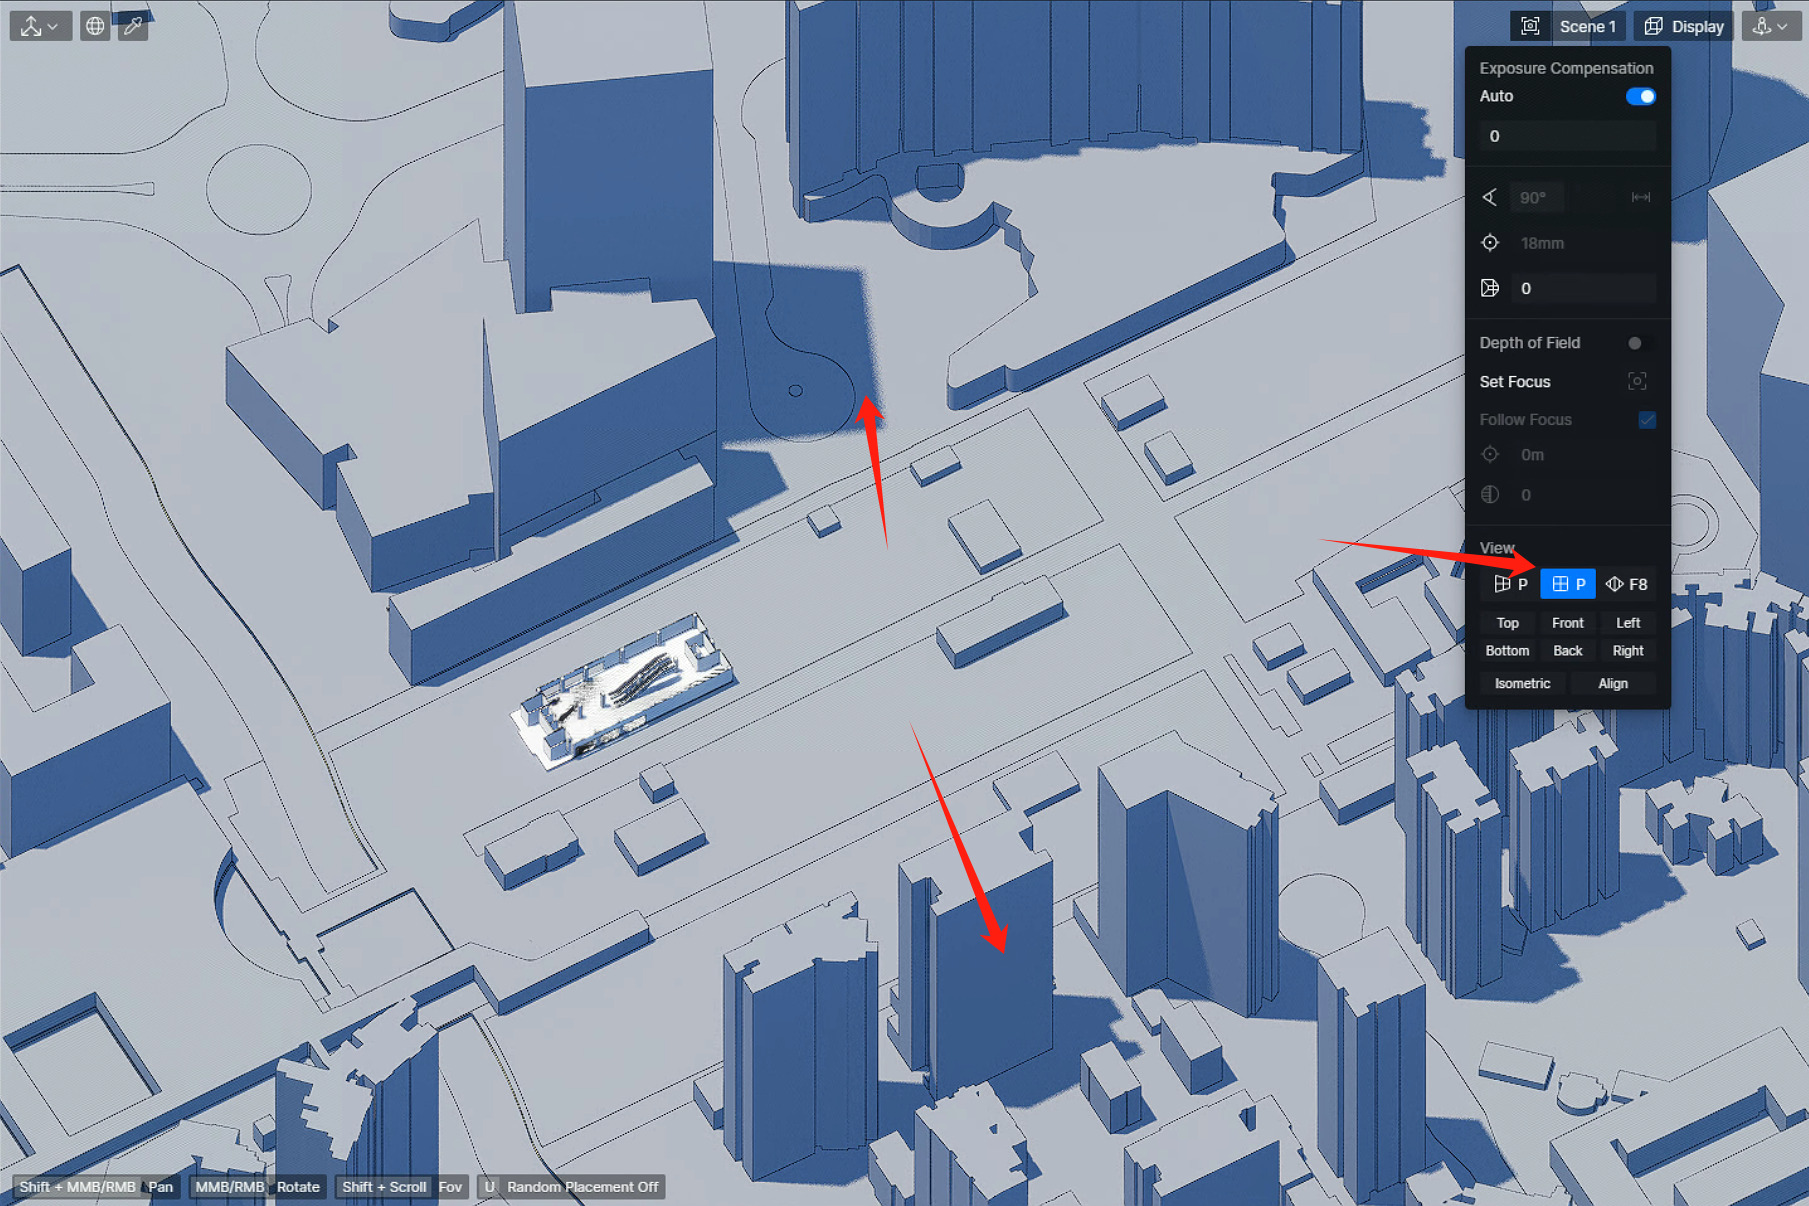Click the scene camera capture icon
Screen dimensions: 1809x1206
tap(1529, 26)
